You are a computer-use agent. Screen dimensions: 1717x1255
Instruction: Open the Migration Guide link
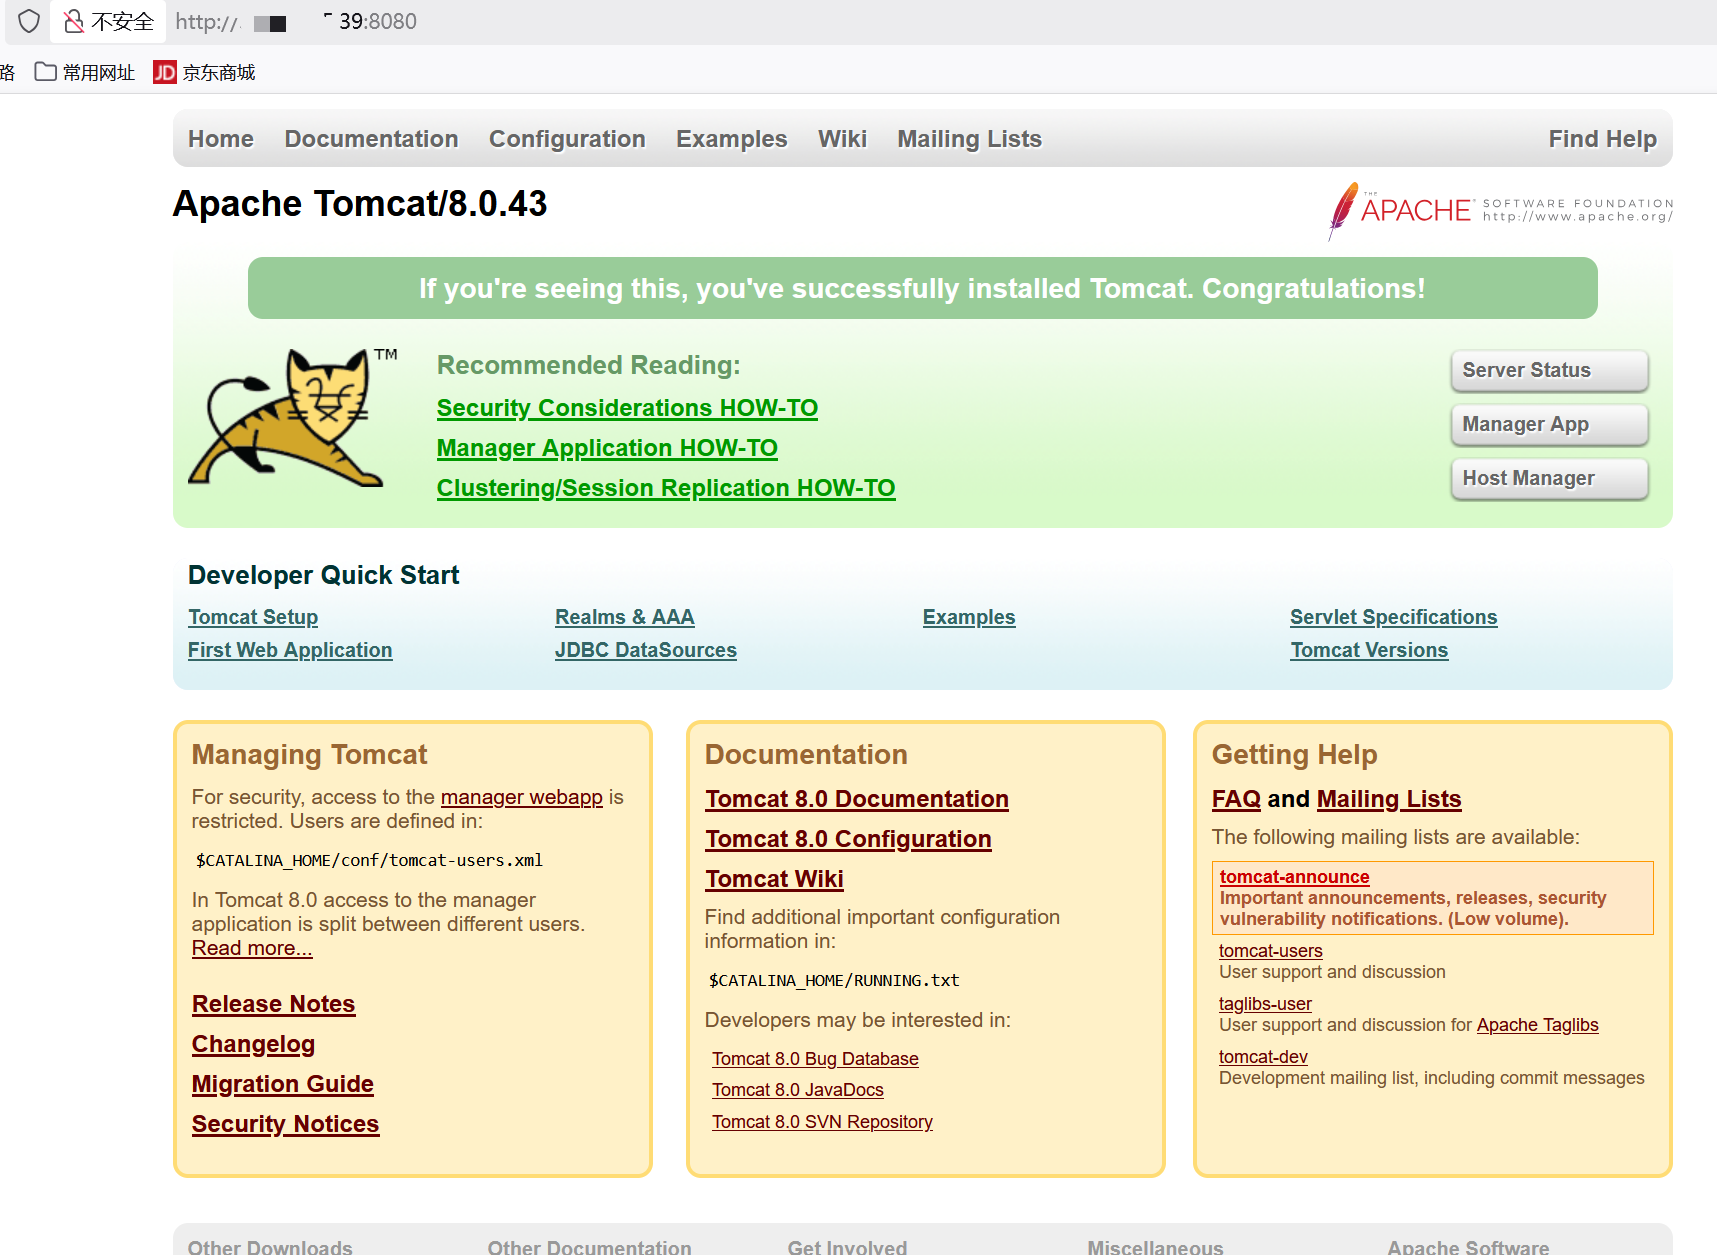tap(283, 1084)
